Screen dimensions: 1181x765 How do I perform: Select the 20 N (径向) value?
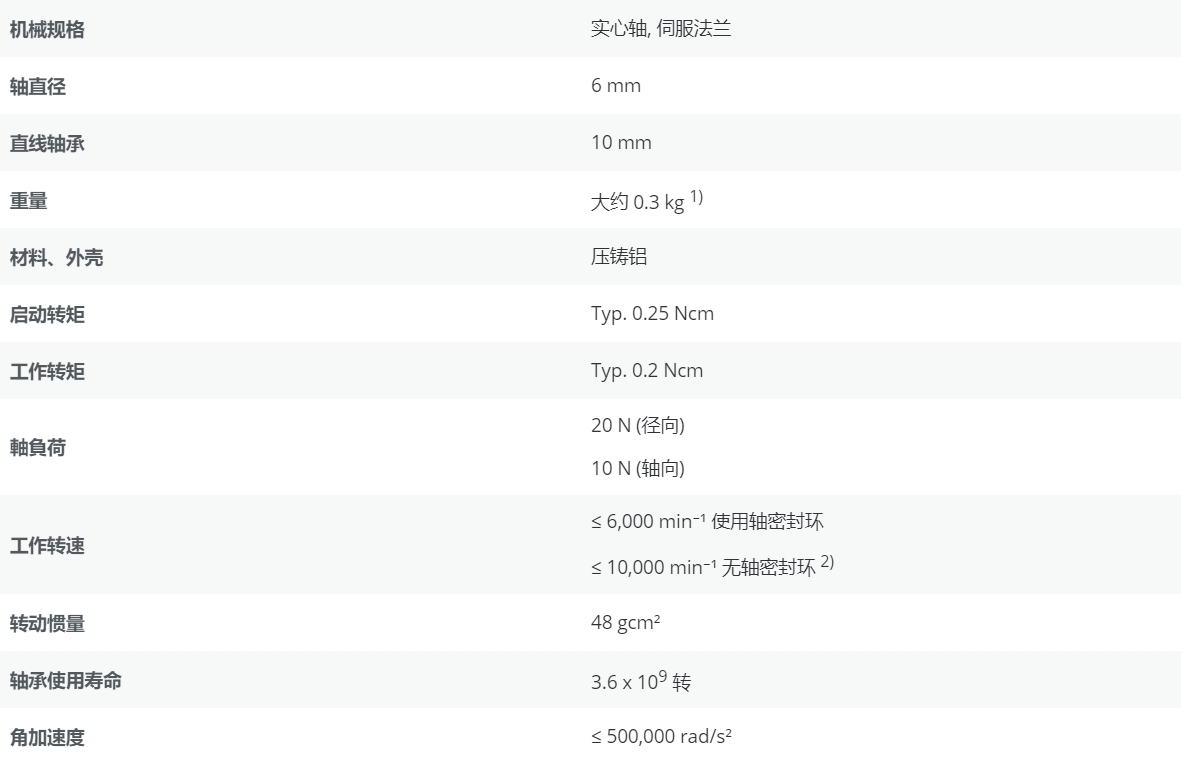pyautogui.click(x=637, y=426)
